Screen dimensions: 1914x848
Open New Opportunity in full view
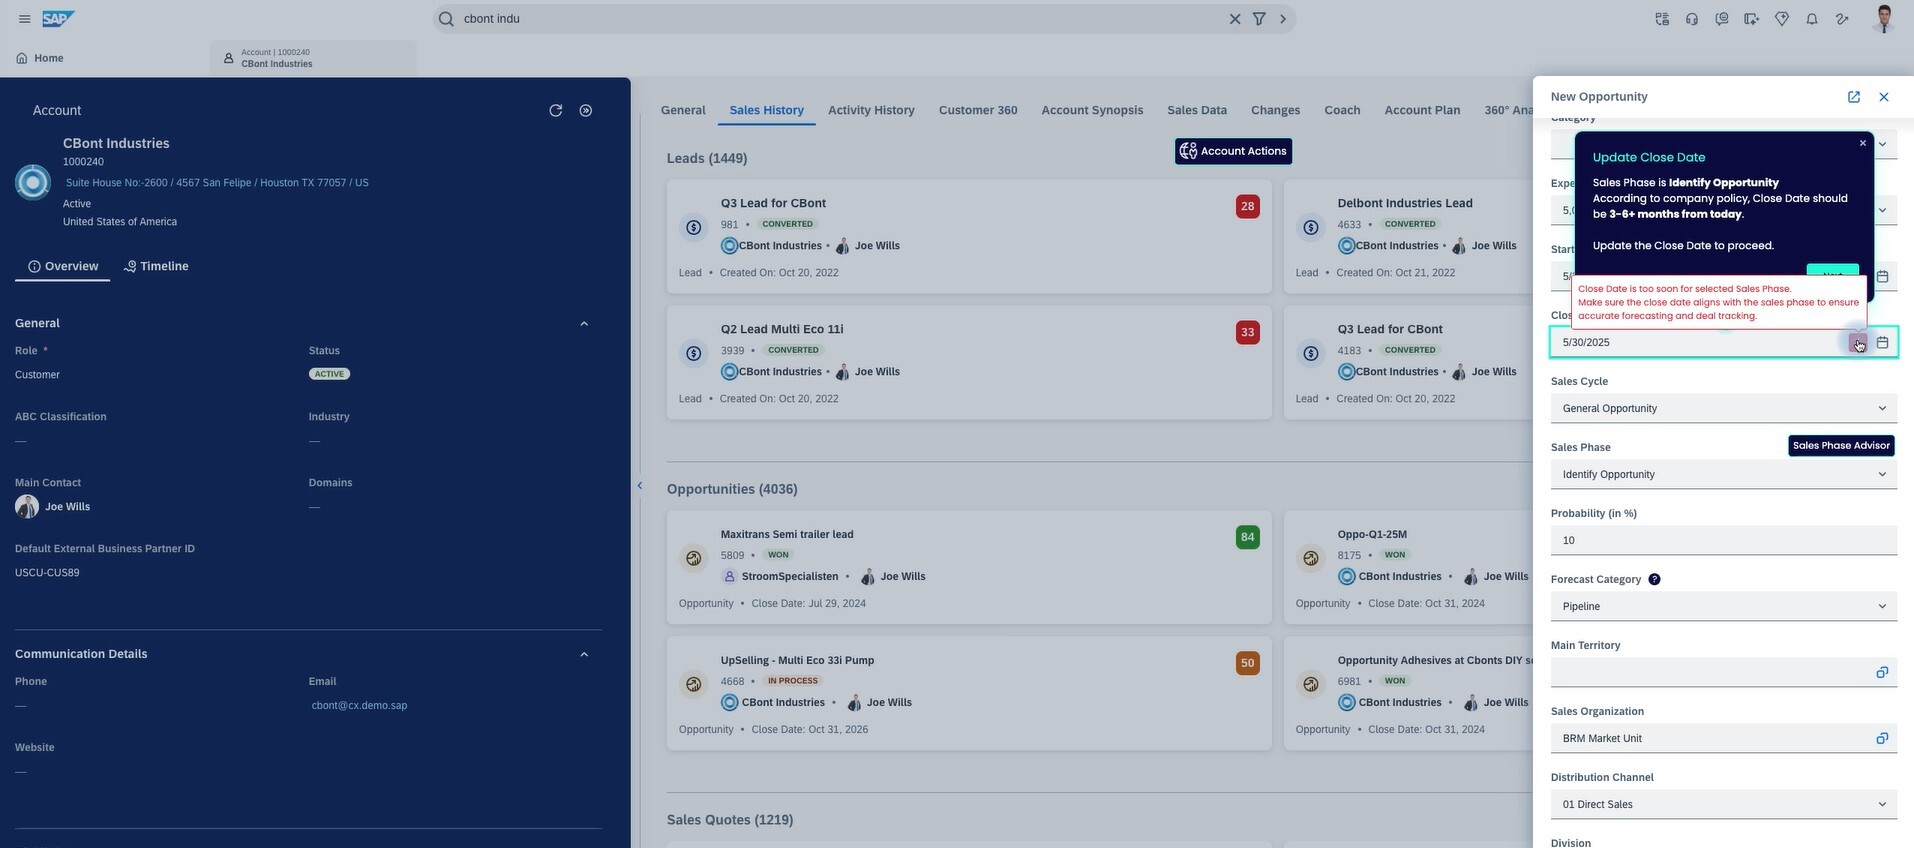1854,97
